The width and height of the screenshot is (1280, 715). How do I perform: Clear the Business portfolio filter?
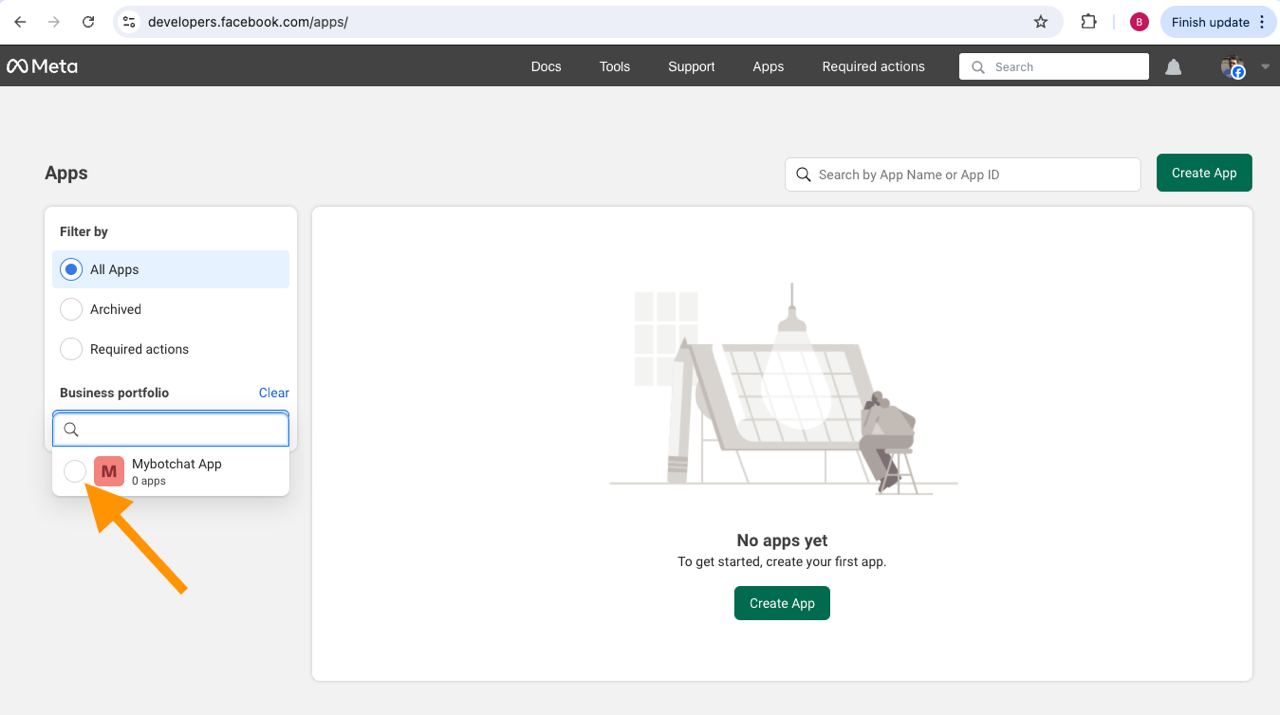point(273,393)
